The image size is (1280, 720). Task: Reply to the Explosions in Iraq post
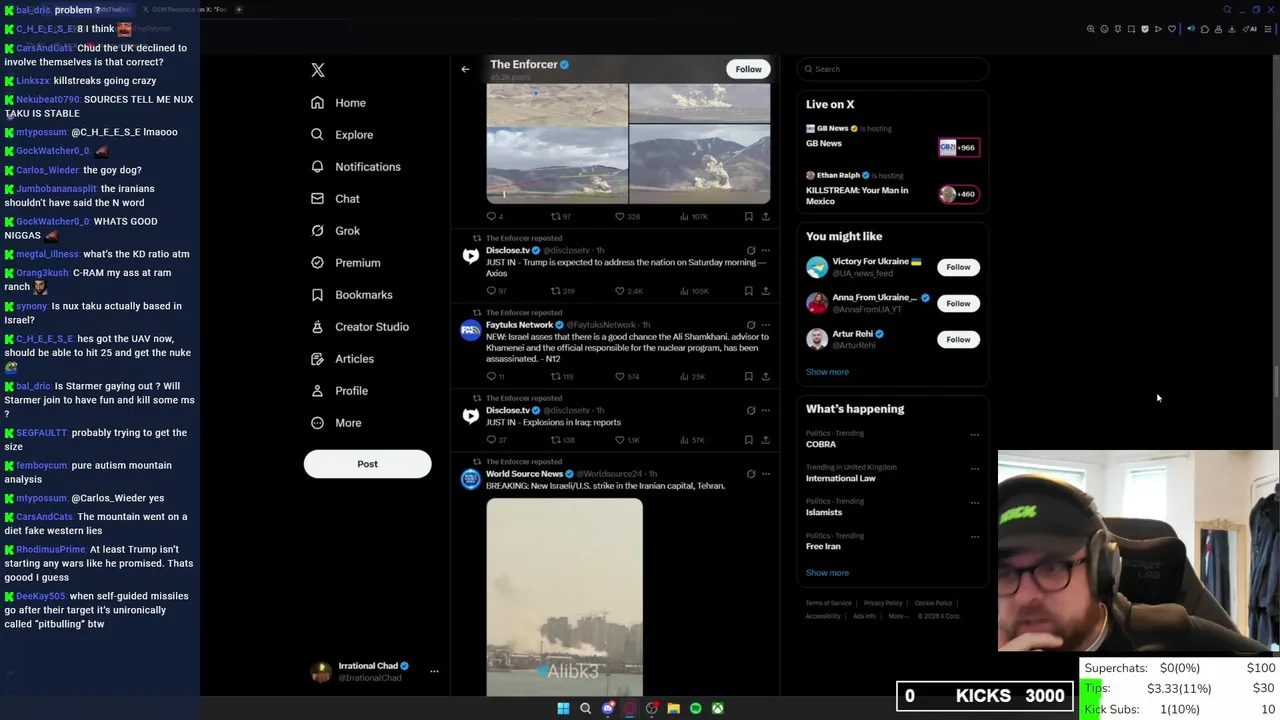491,440
